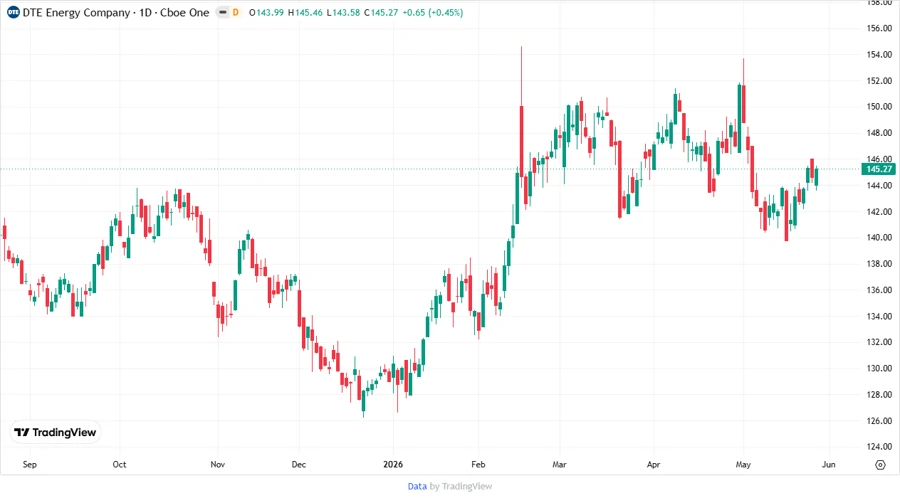The height and width of the screenshot is (498, 900).
Task: Click the May label on time axis
Action: pyautogui.click(x=743, y=465)
